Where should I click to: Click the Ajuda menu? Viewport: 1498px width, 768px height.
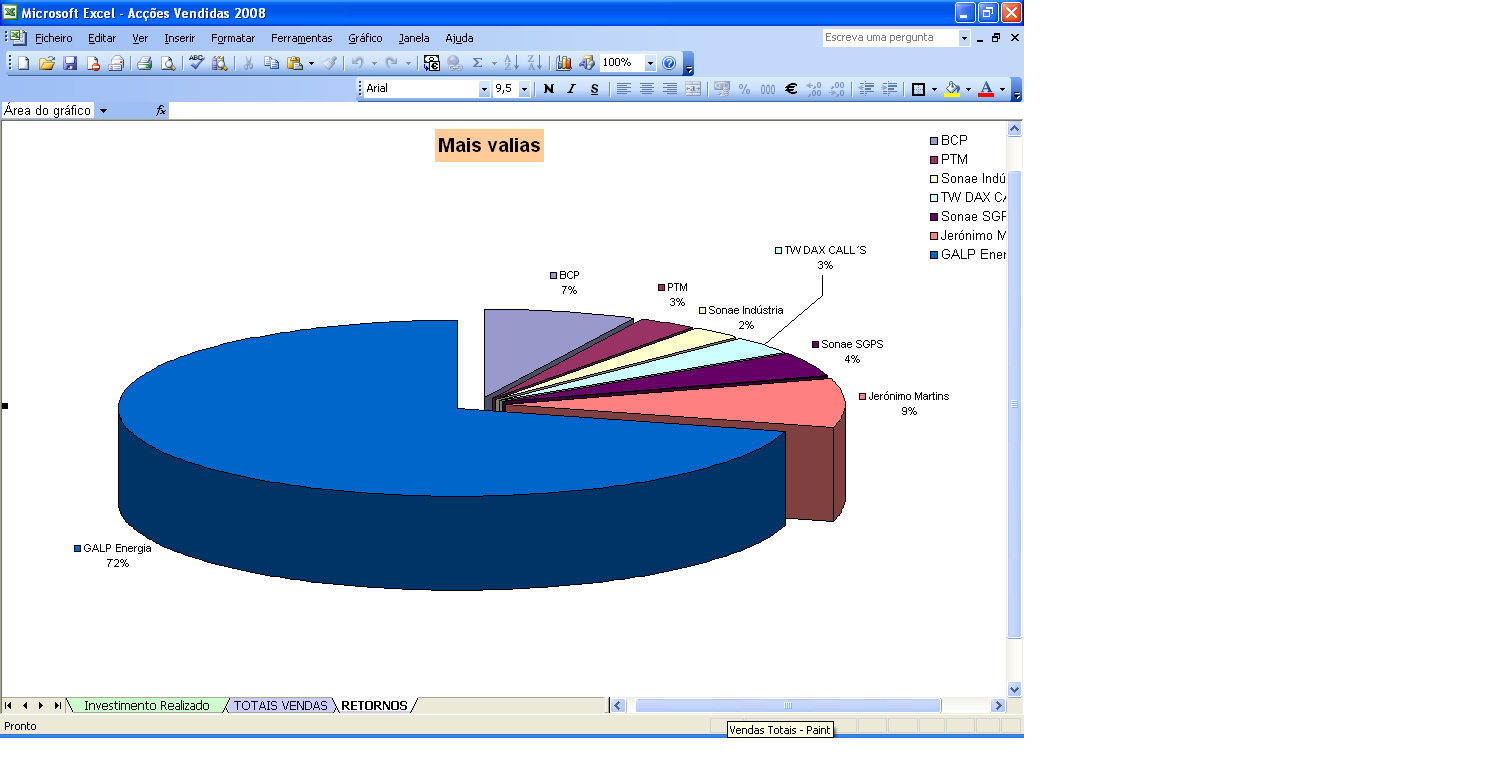point(459,38)
